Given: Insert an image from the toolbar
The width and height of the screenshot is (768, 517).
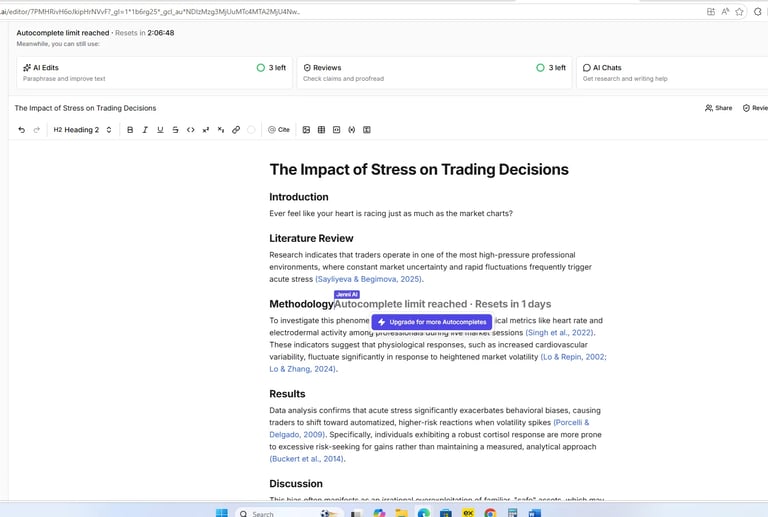Looking at the screenshot, I should tap(306, 130).
